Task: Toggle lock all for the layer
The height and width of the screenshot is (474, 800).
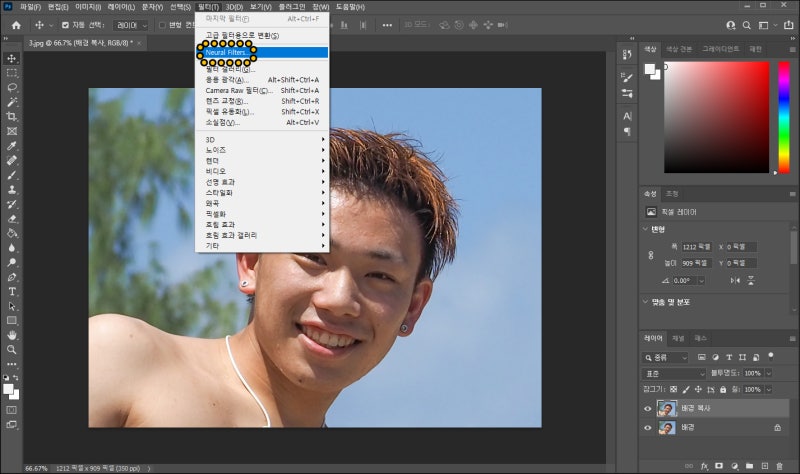Action: coord(723,389)
